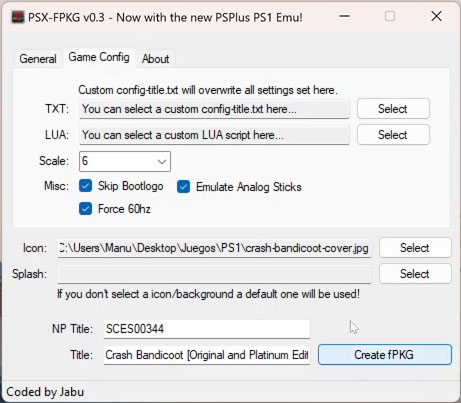Screen dimensions: 461x403
Task: Toggle the Skip Bootlogo checkbox
Action: tap(86, 186)
